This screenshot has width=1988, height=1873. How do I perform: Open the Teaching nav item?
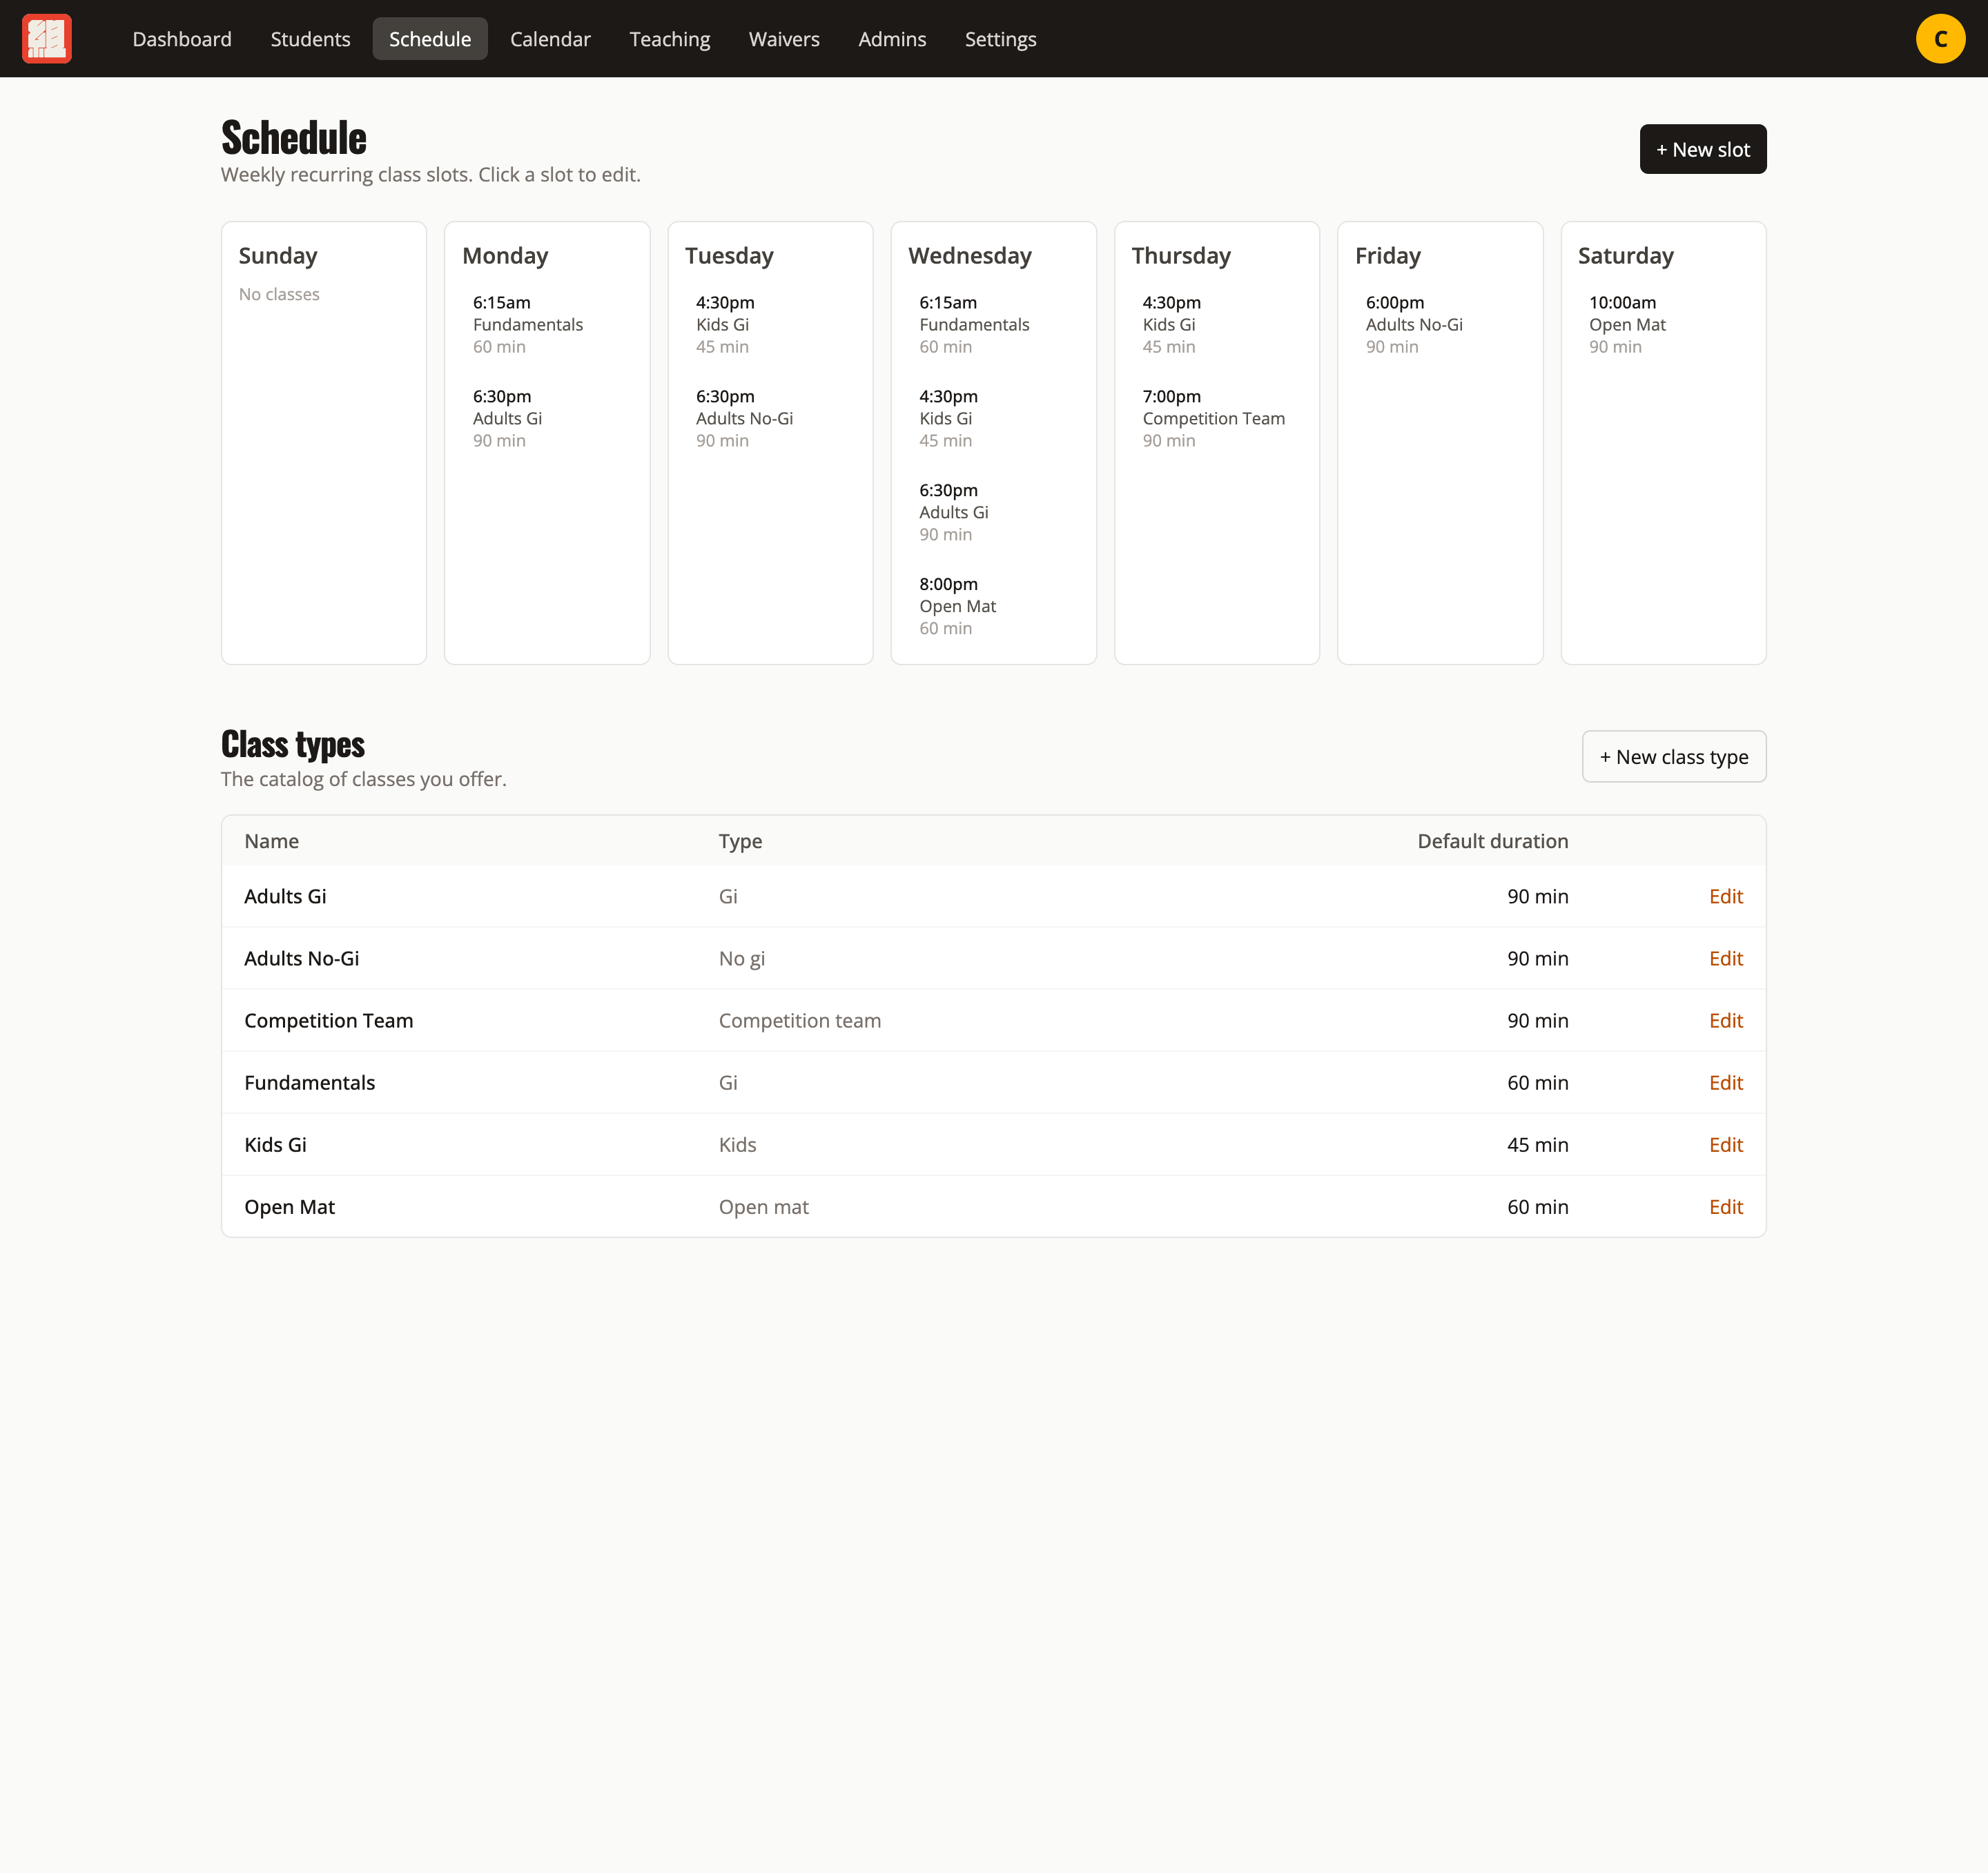(x=670, y=39)
